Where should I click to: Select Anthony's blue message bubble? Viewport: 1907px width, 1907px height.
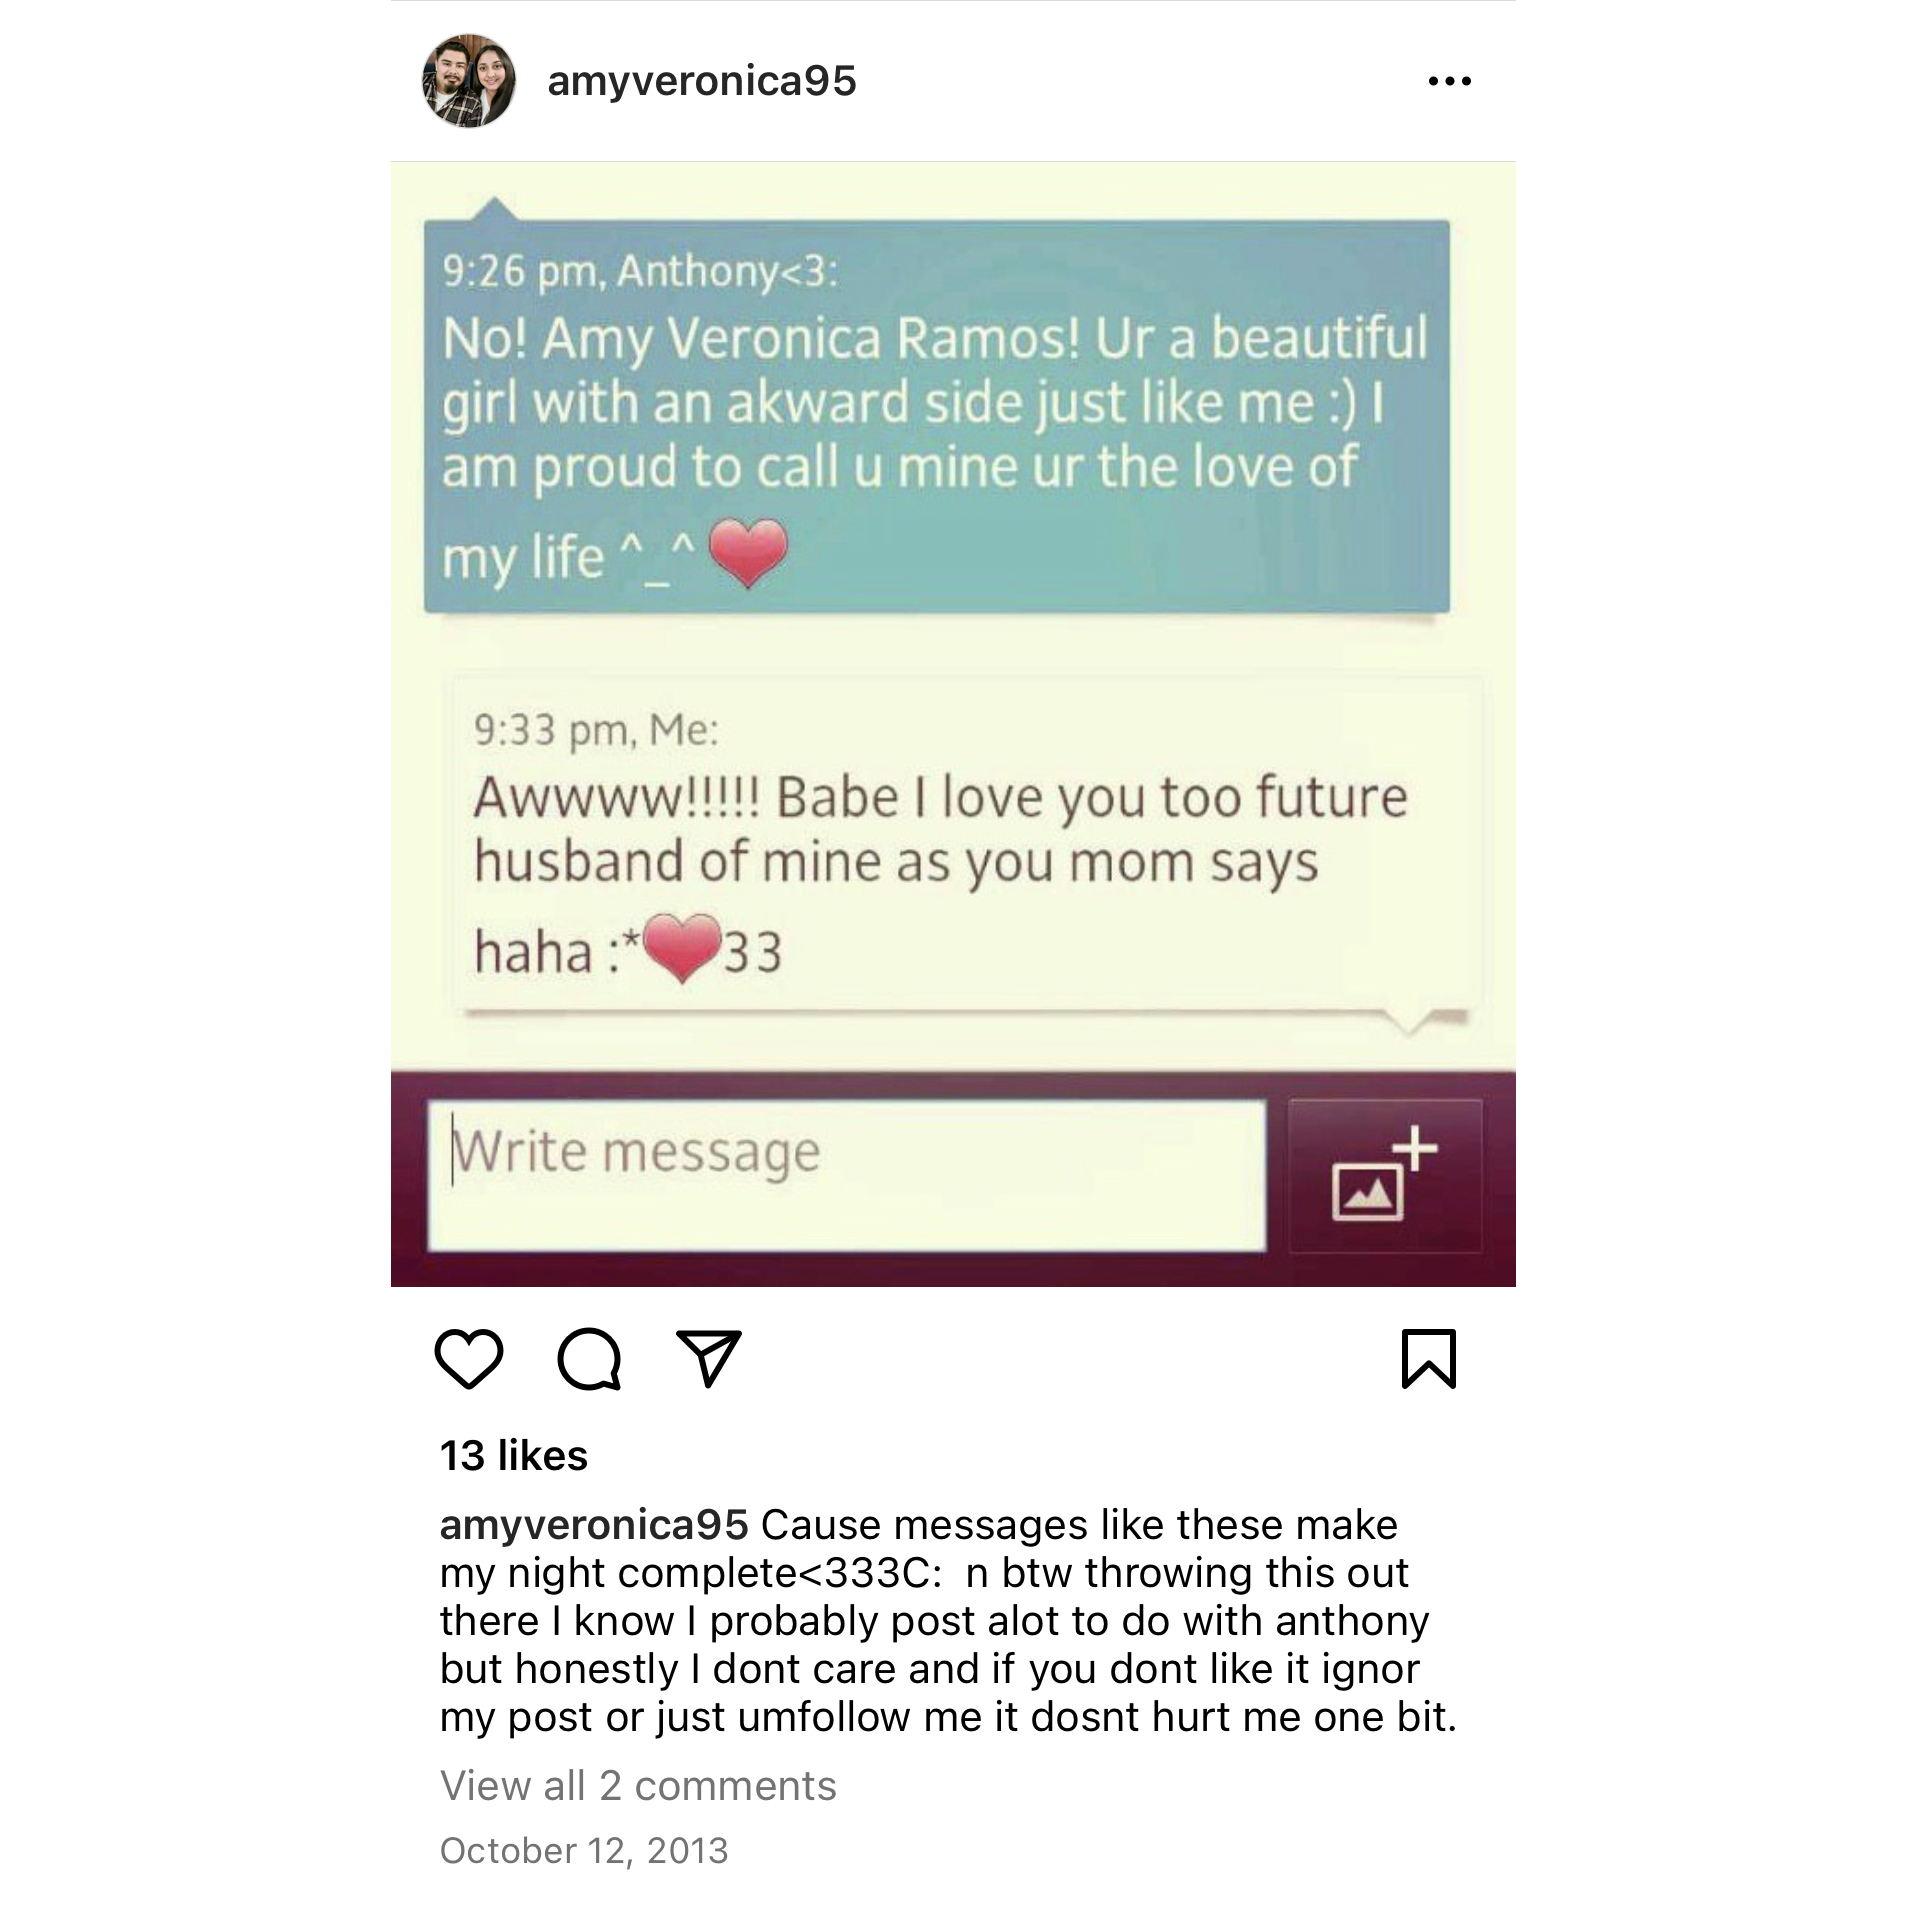pos(937,415)
